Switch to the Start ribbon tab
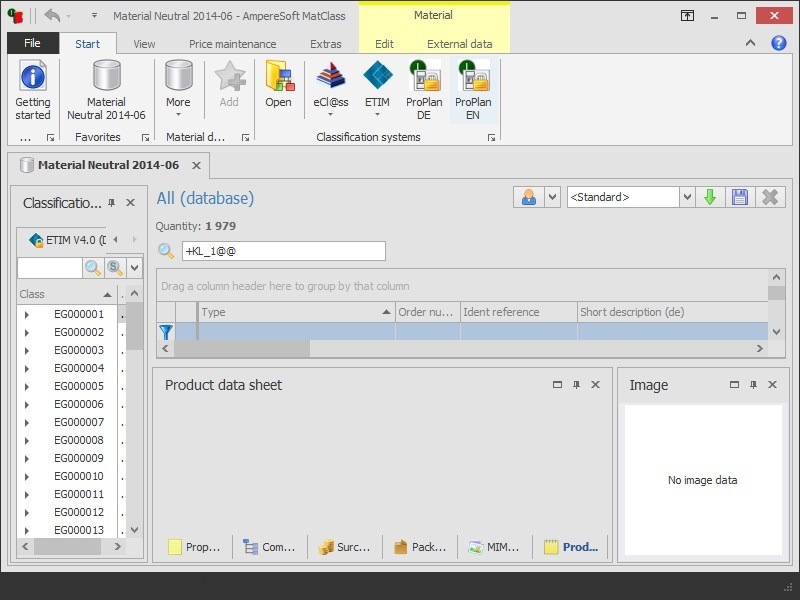Viewport: 800px width, 600px height. (x=87, y=44)
